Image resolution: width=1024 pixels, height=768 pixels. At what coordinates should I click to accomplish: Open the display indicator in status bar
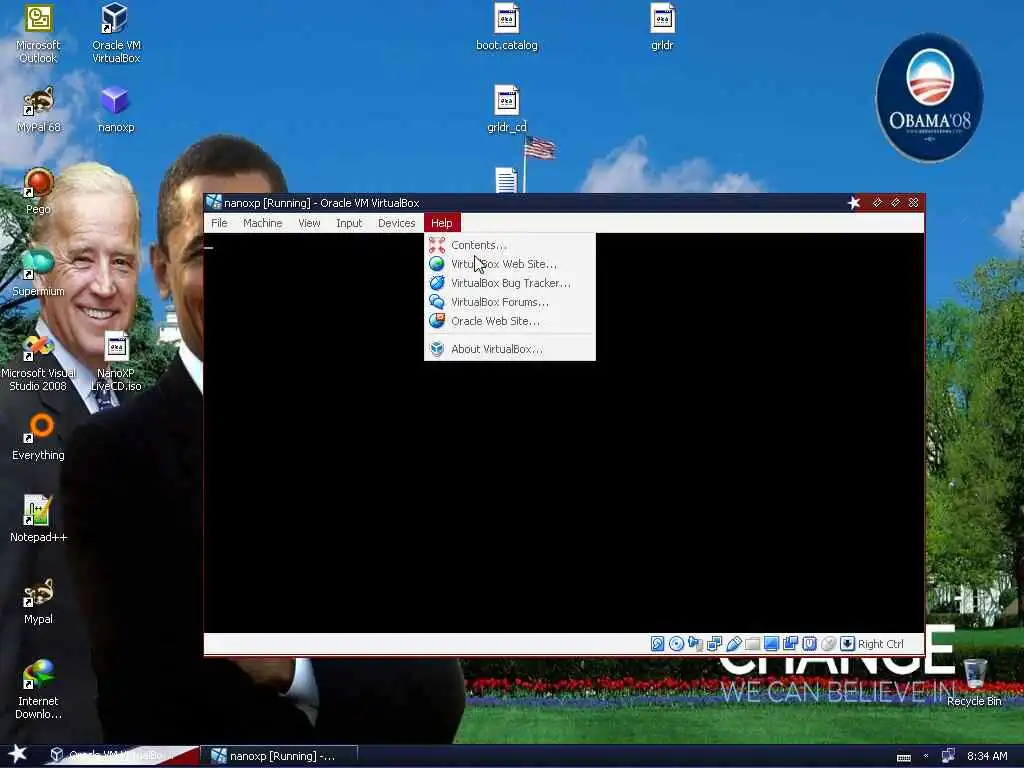click(x=771, y=644)
